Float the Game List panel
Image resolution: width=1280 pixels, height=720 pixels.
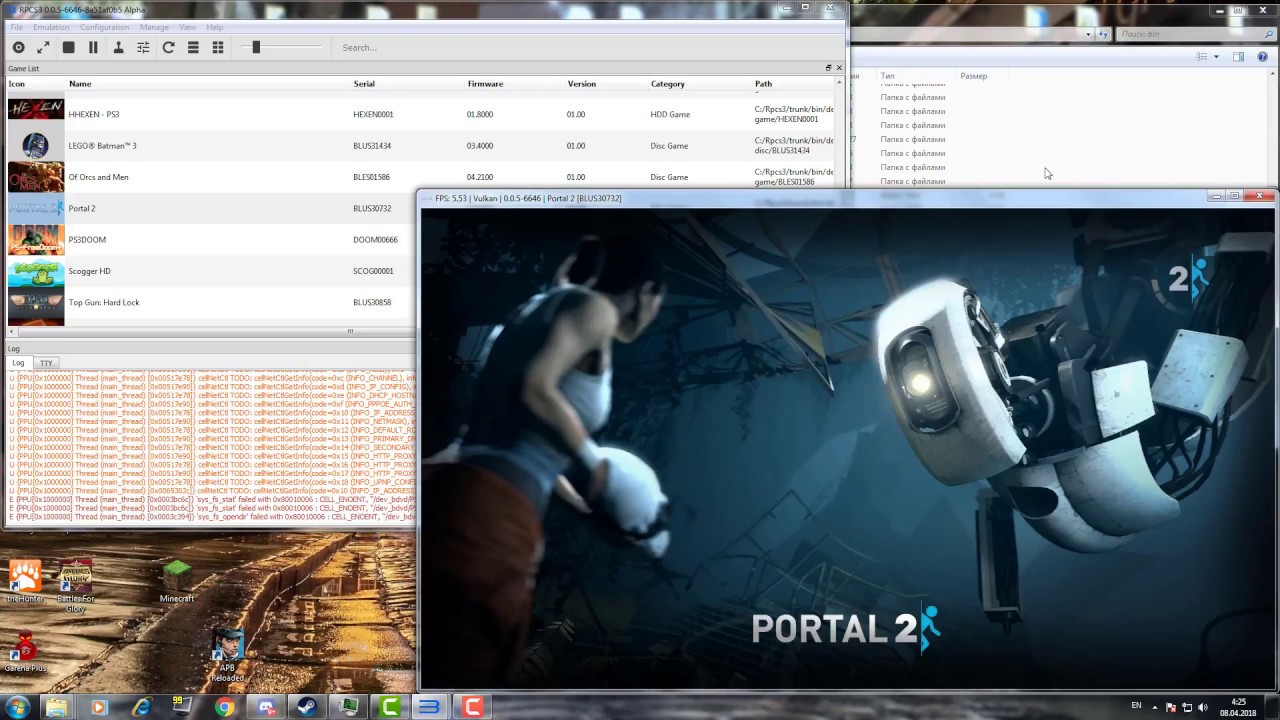tap(828, 68)
